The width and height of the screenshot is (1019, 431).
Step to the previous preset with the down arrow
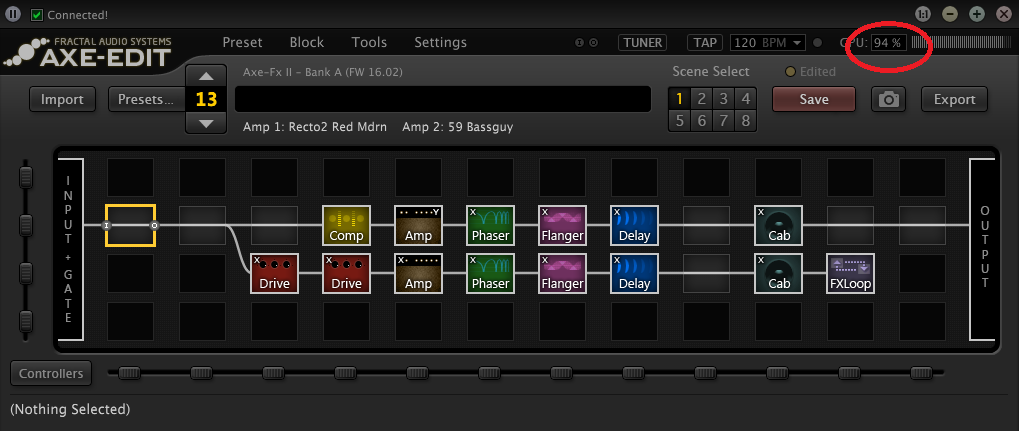coord(206,123)
